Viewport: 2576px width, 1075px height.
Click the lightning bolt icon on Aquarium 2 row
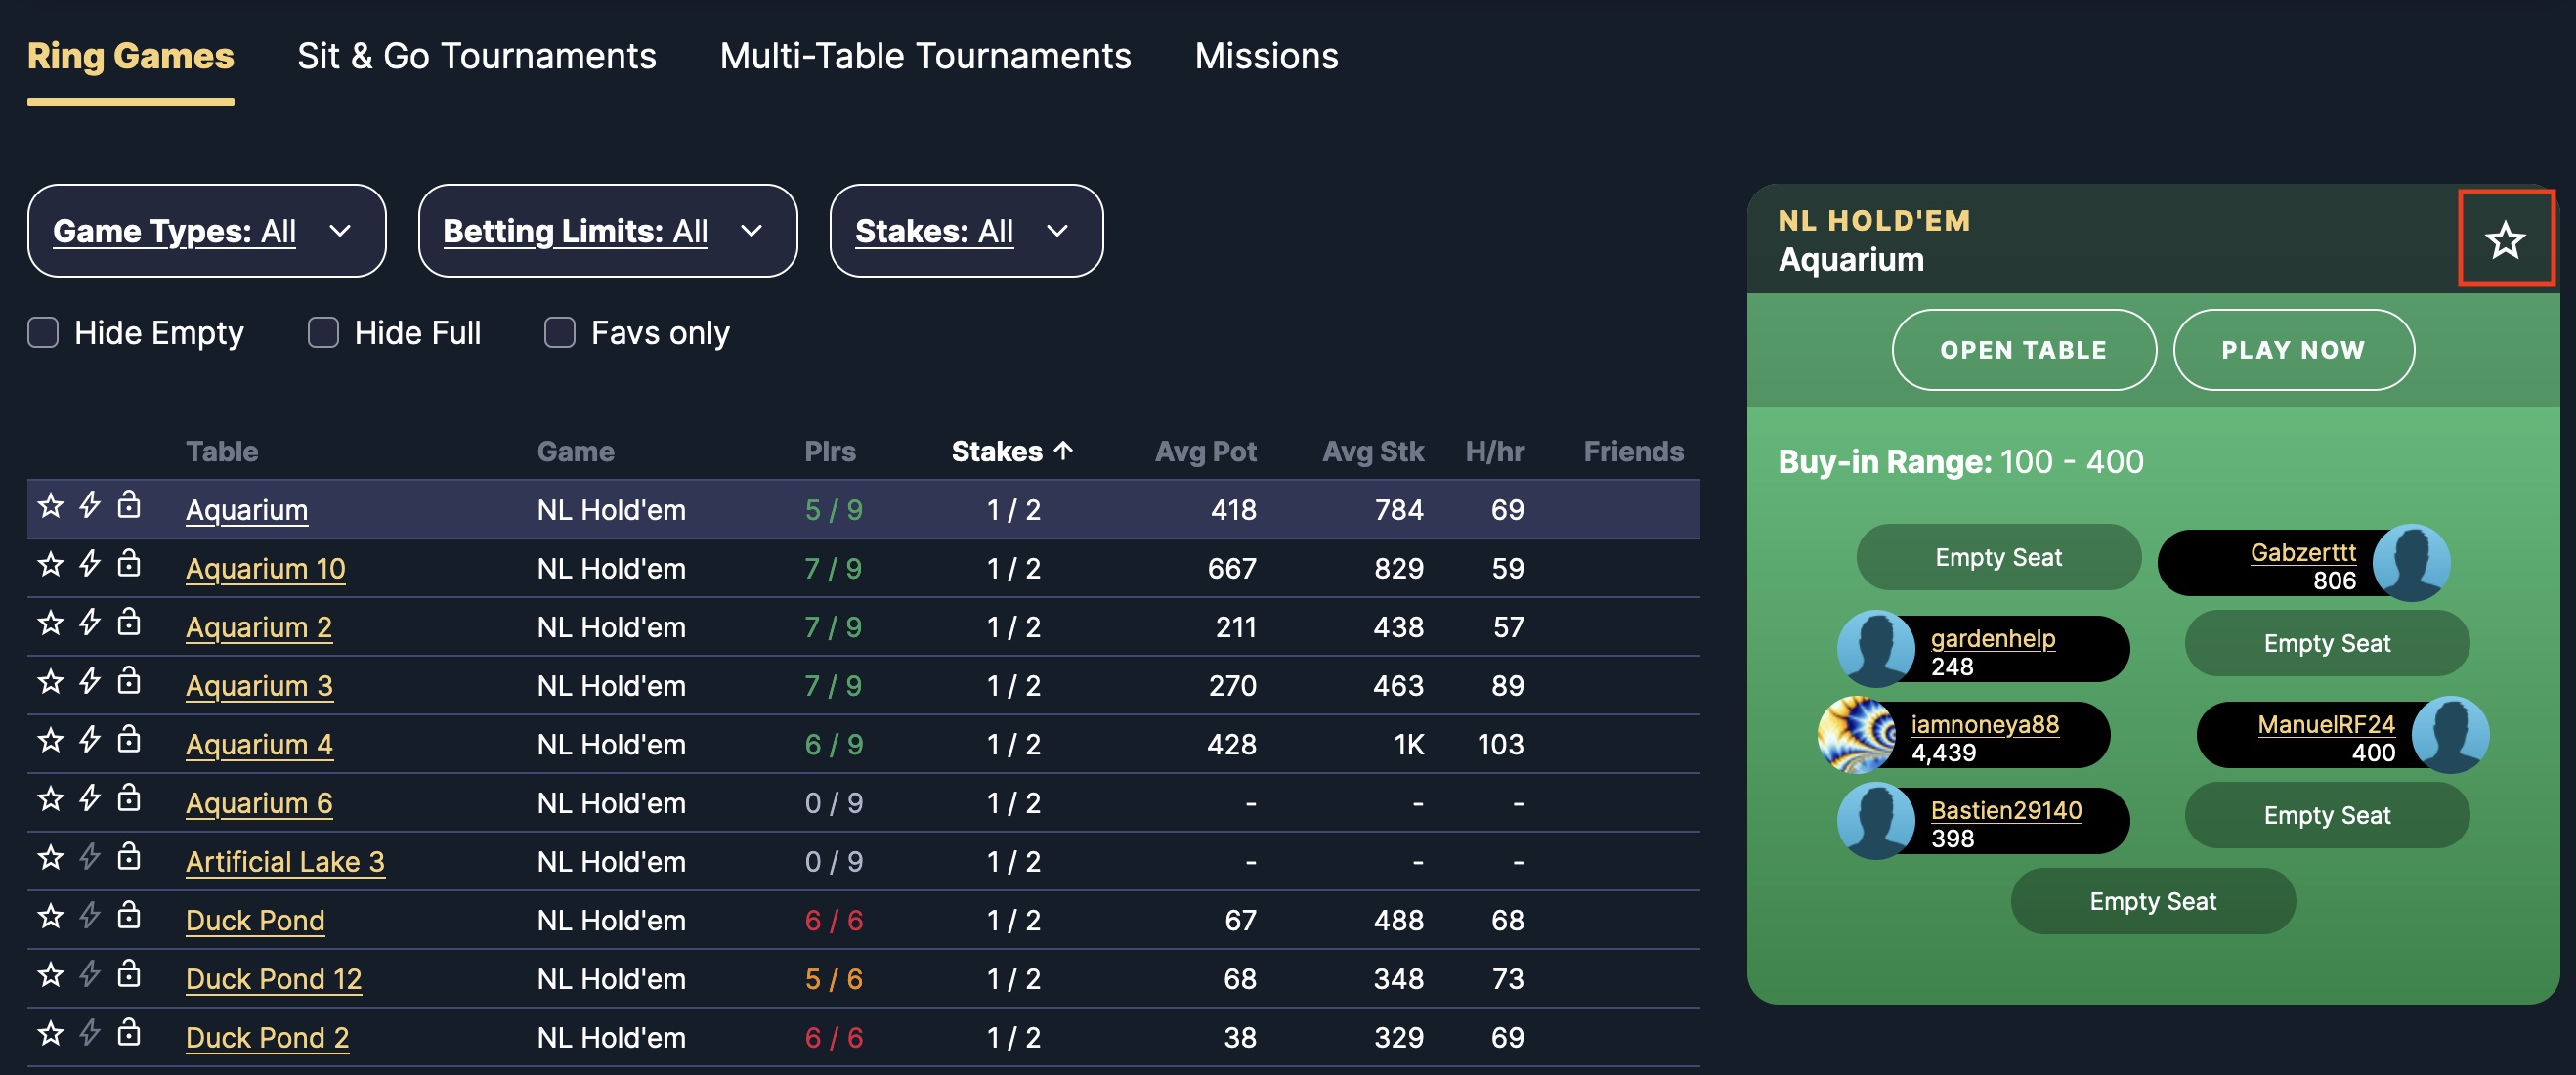[90, 623]
